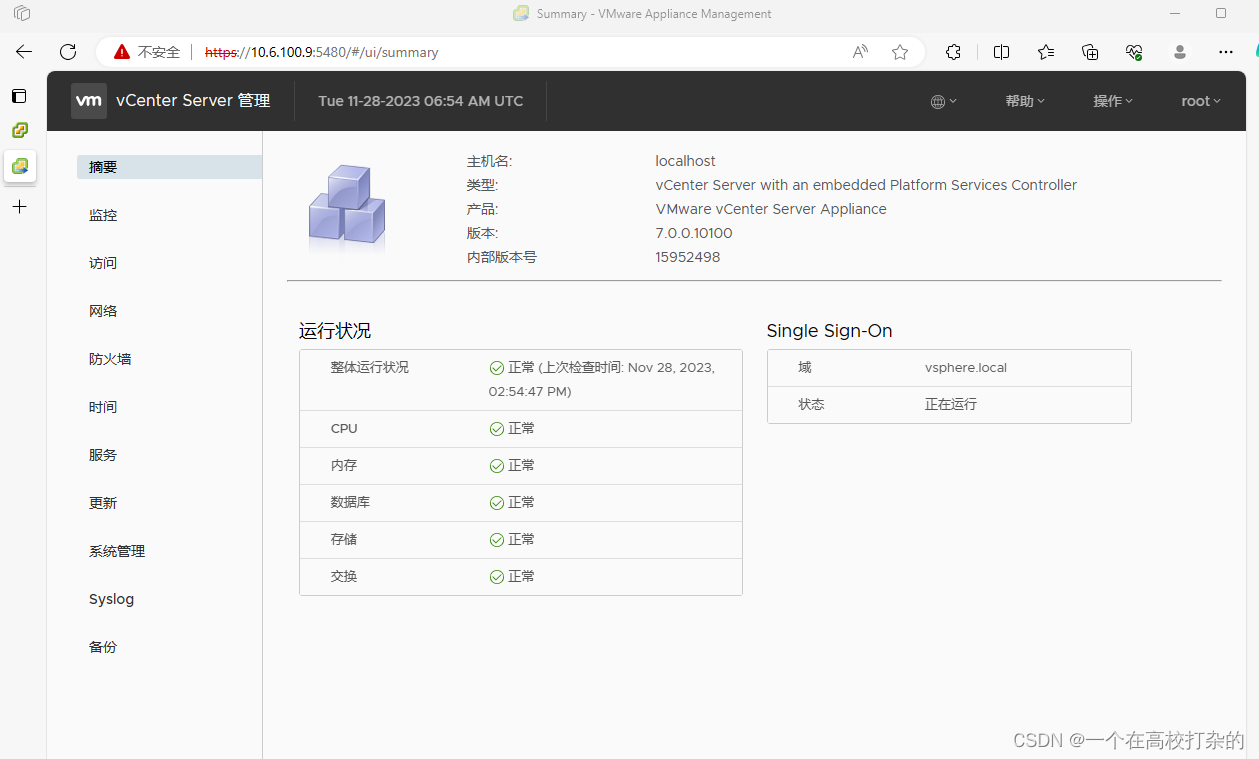The height and width of the screenshot is (759, 1259).
Task: Click build number 15952498
Action: click(687, 257)
